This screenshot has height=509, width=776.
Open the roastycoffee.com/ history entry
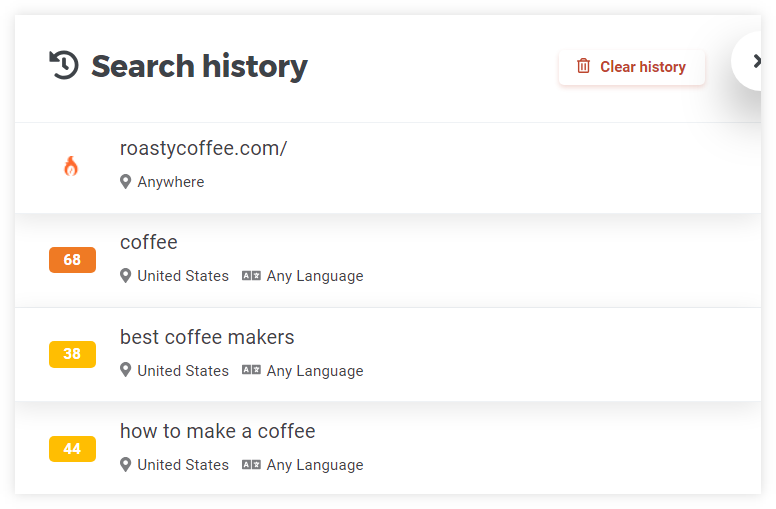[x=203, y=149]
